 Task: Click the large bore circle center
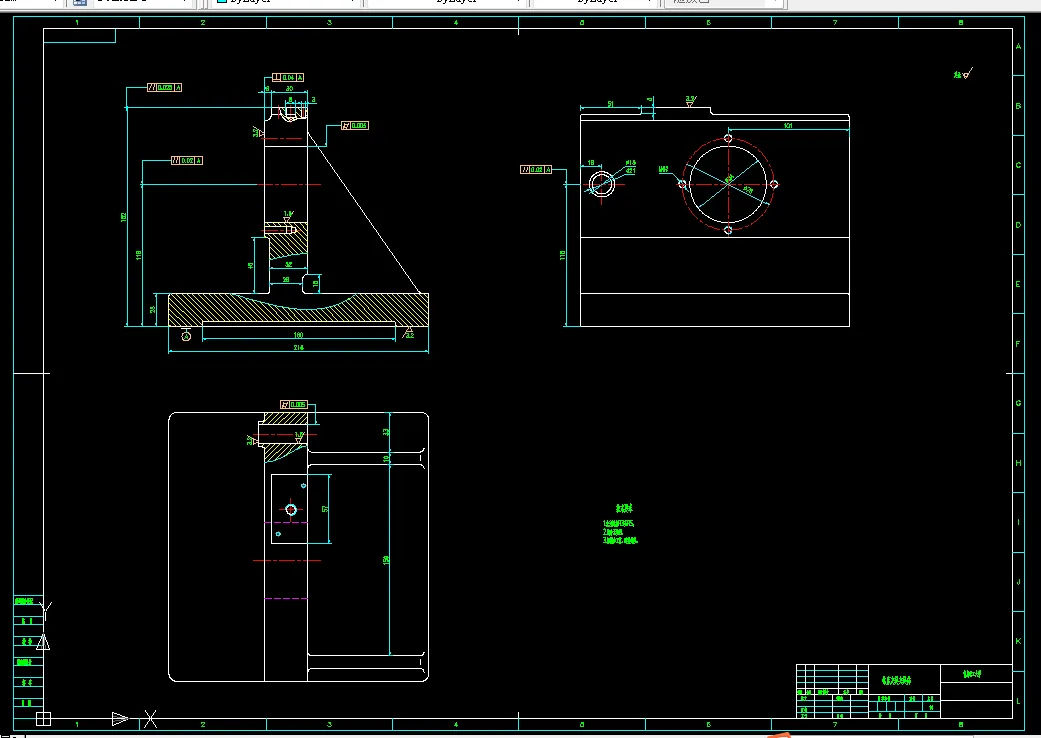pyautogui.click(x=728, y=184)
